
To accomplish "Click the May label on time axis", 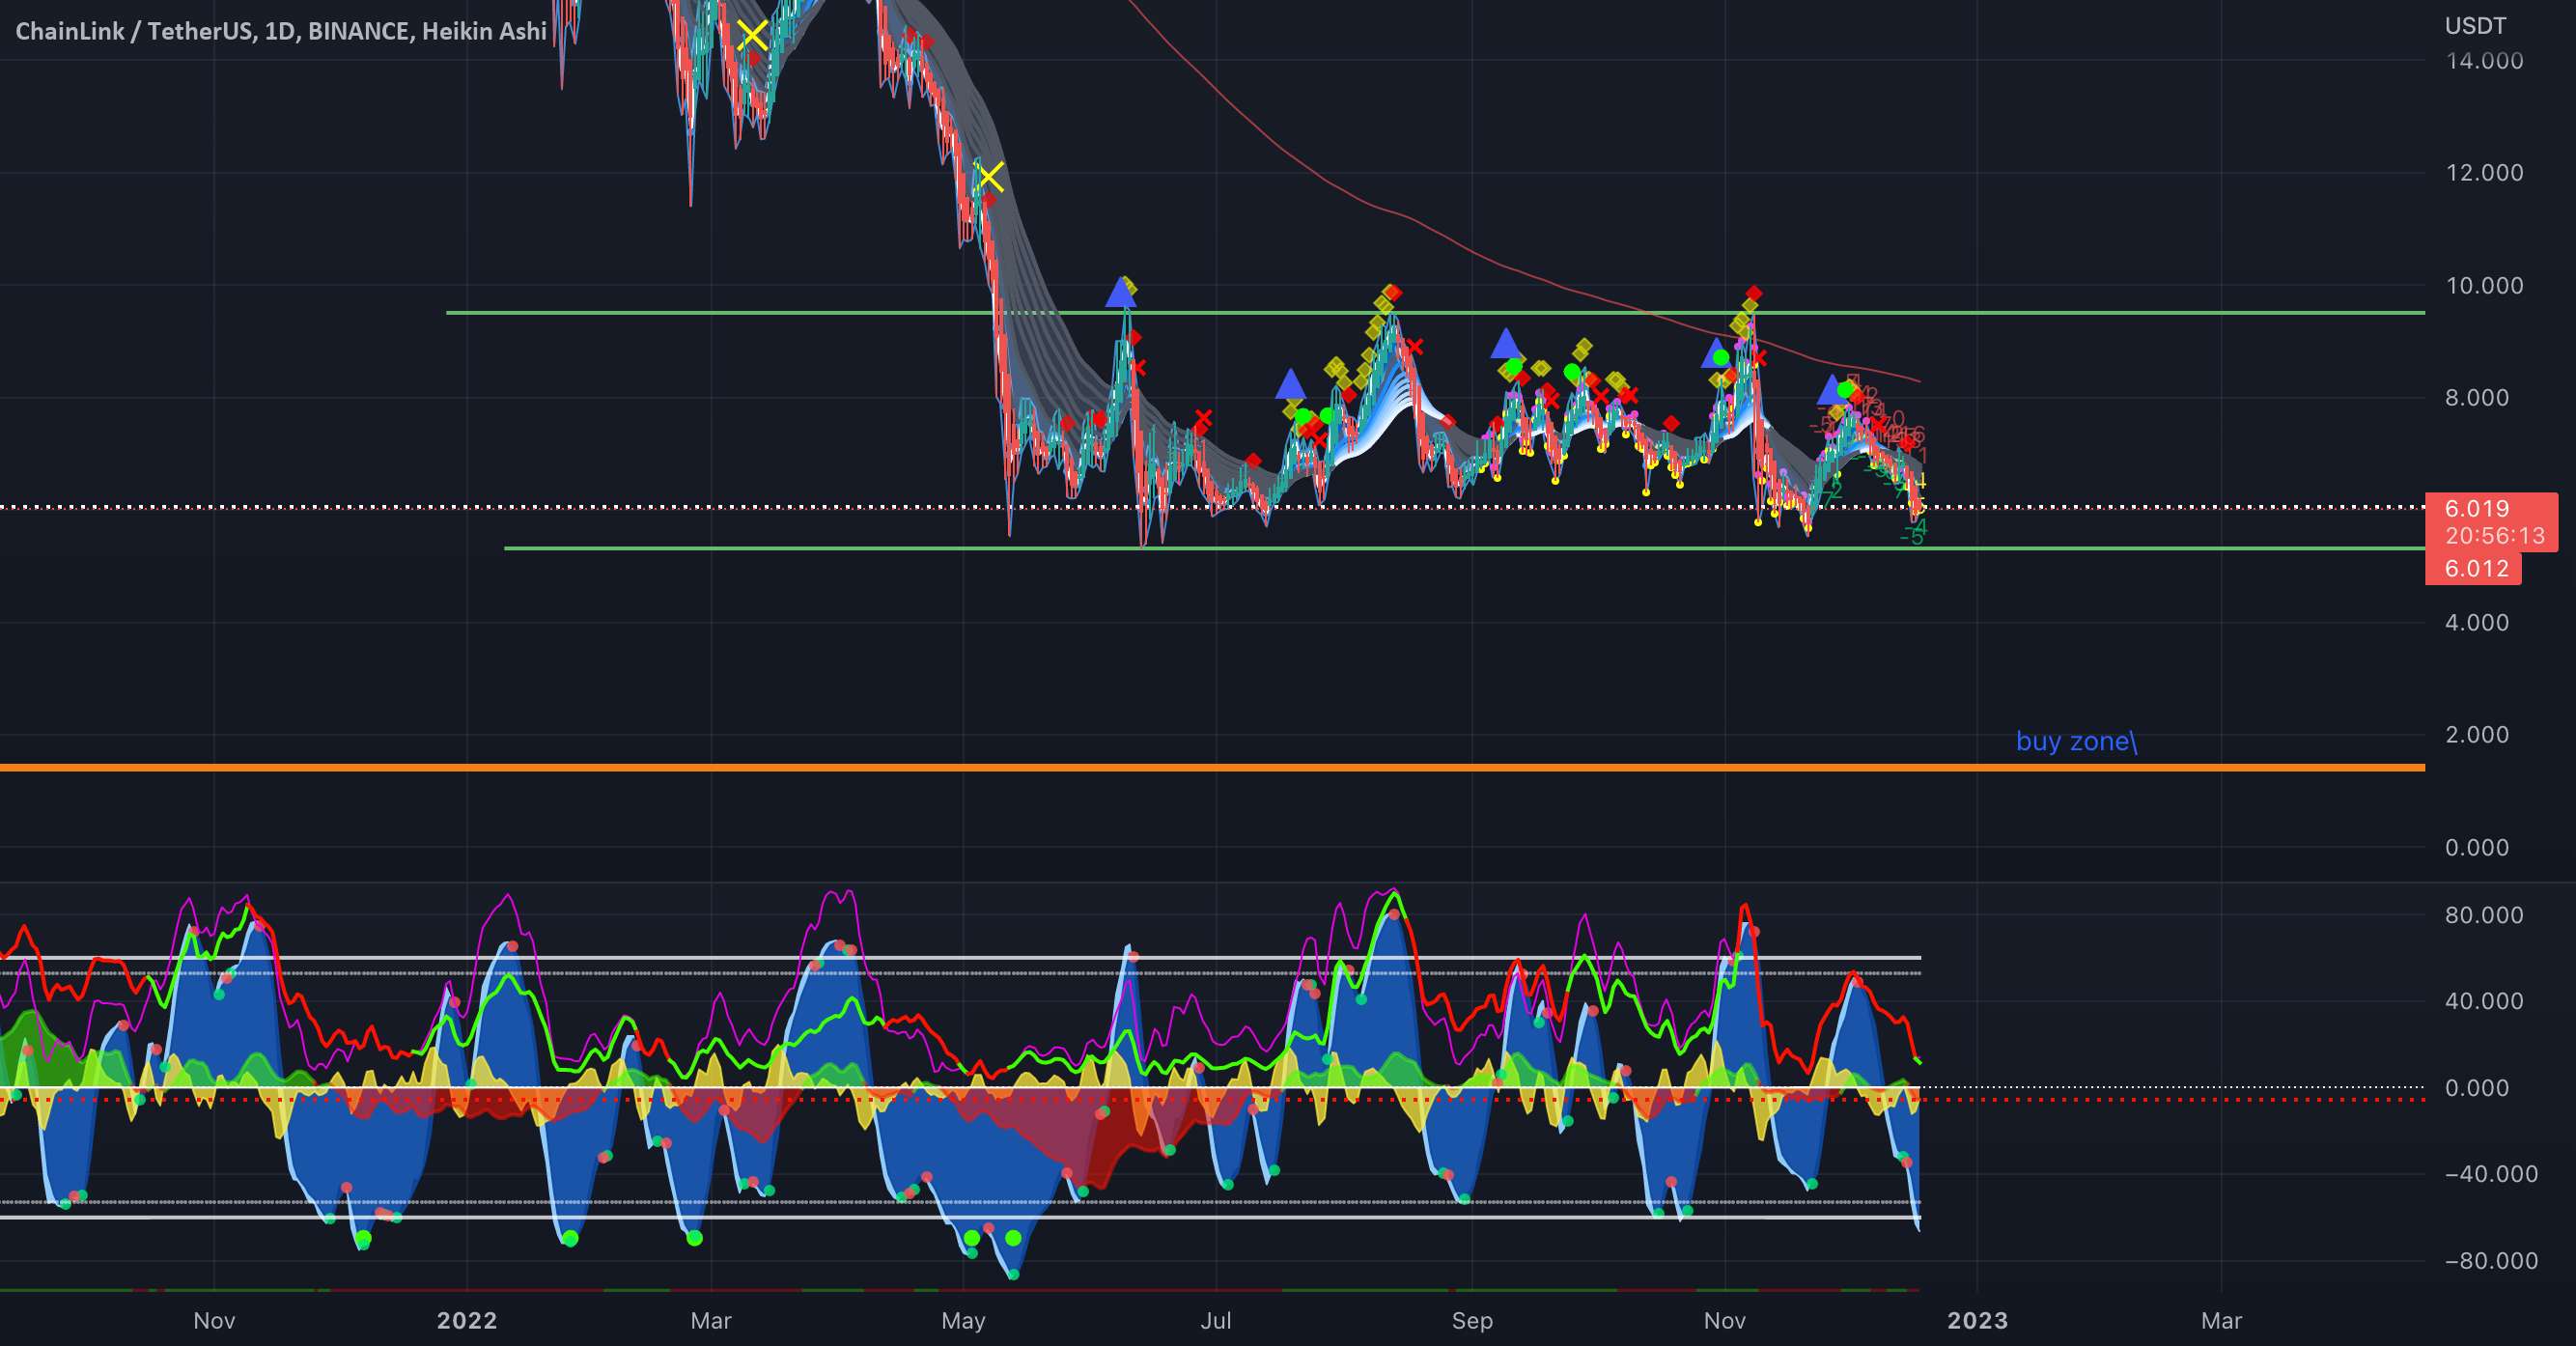I will 963,1321.
